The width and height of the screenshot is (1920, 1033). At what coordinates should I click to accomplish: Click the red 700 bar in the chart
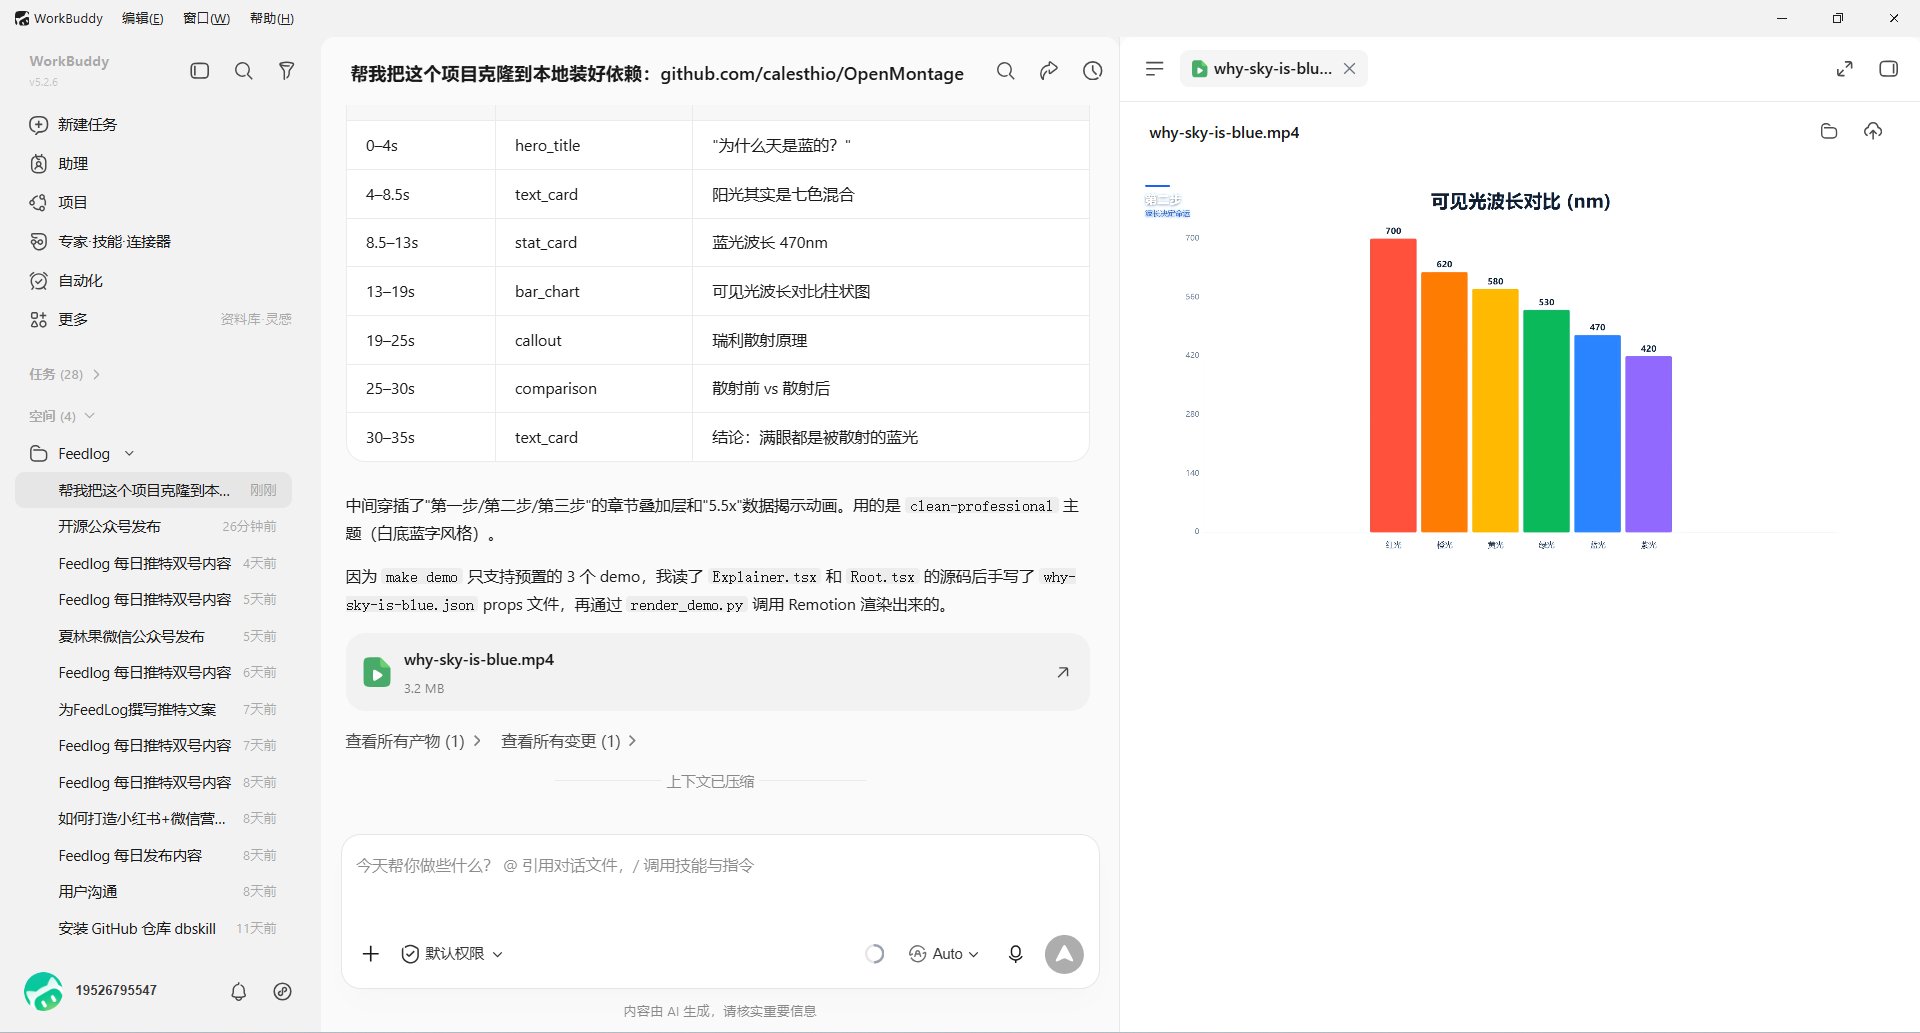pyautogui.click(x=1393, y=385)
